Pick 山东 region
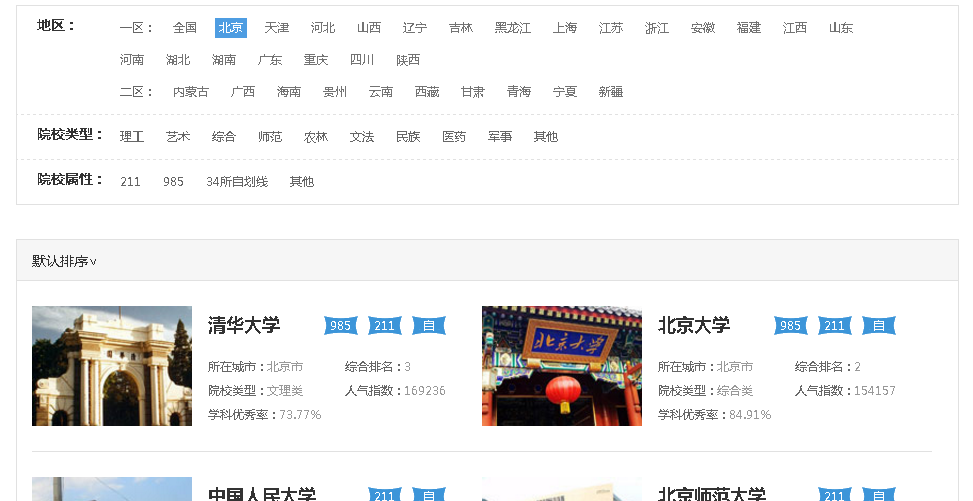 pos(841,28)
